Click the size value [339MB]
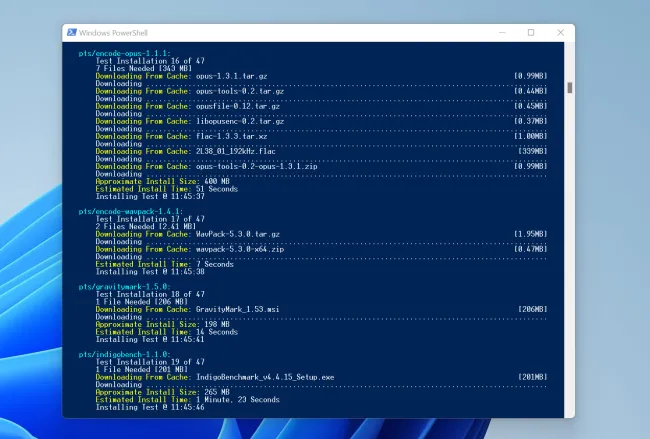The height and width of the screenshot is (439, 650). pos(533,151)
